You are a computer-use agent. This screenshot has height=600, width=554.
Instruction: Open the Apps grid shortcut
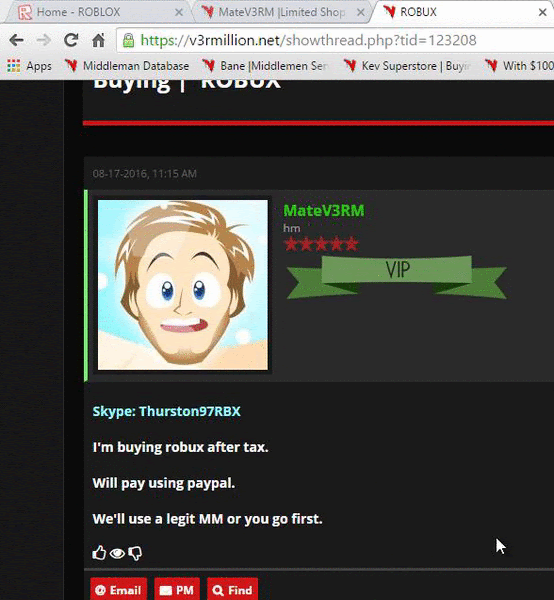29,66
